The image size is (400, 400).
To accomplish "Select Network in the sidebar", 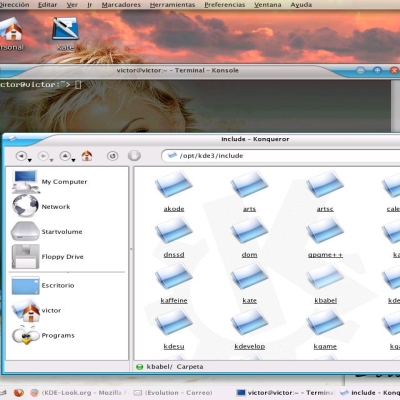I will click(42, 206).
